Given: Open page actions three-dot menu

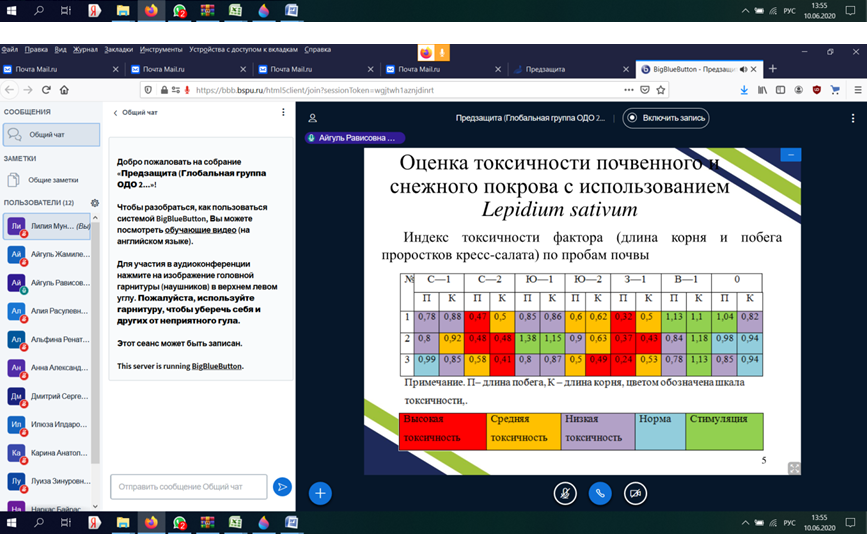Looking at the screenshot, I should 629,90.
